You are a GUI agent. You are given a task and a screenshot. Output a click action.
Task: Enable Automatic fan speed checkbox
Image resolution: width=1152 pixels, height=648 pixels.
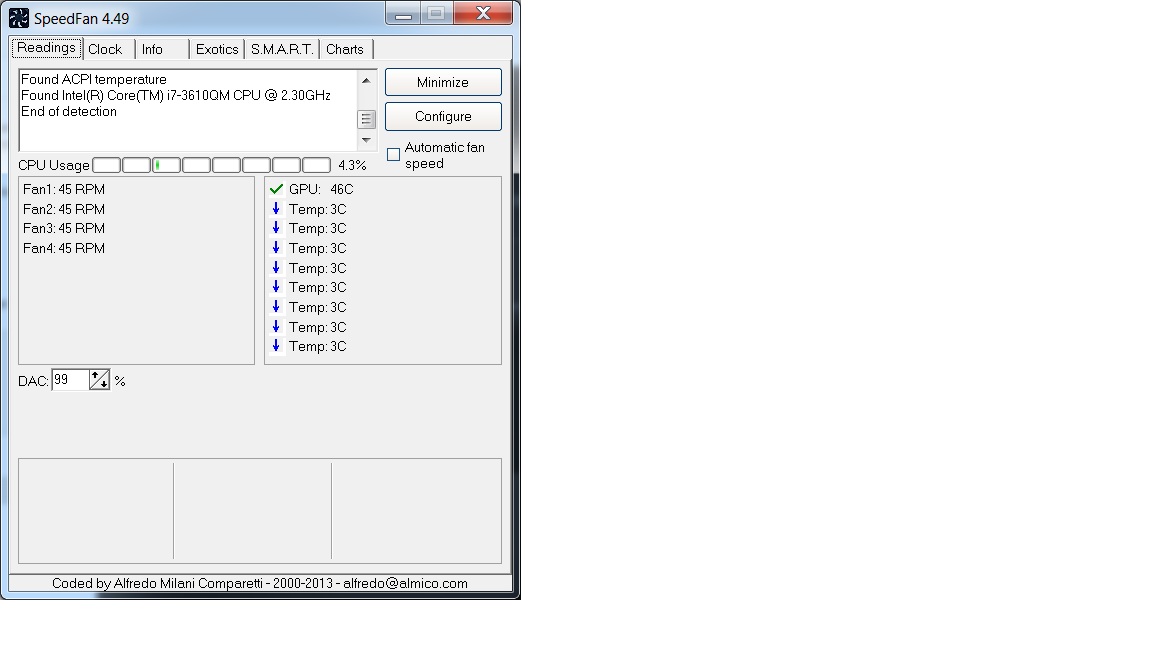[394, 154]
